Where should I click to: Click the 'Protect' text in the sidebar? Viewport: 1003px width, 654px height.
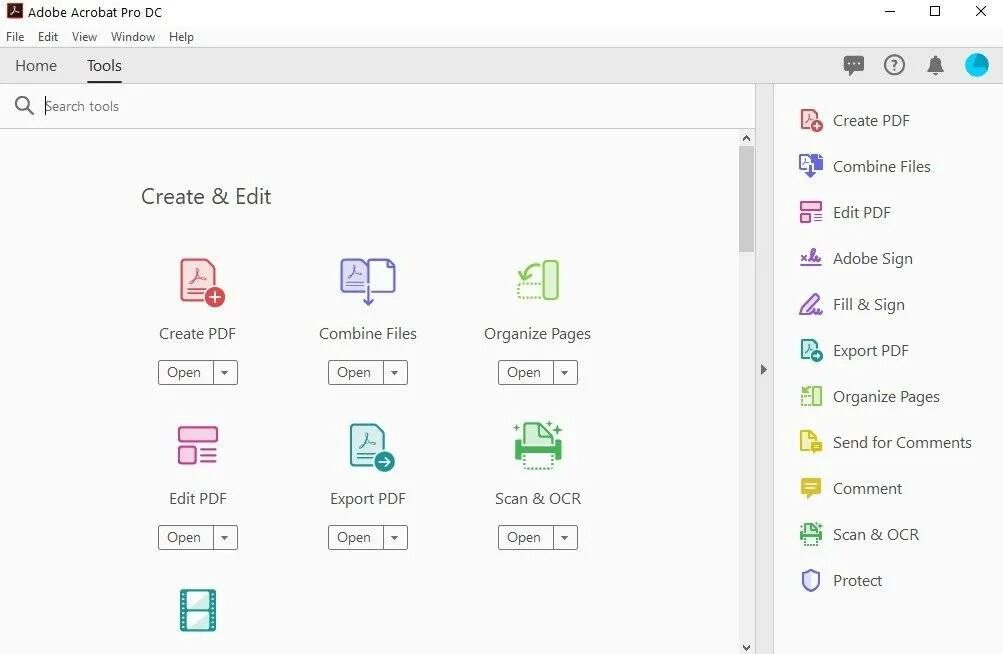[857, 580]
